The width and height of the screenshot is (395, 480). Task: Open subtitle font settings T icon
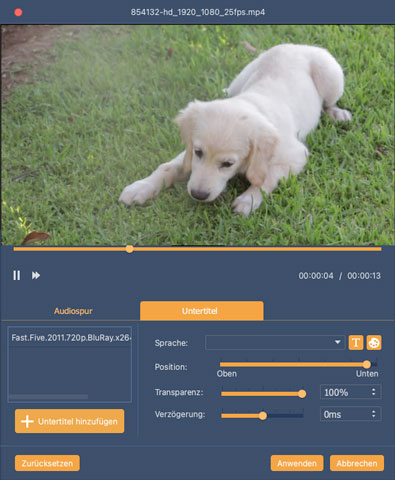click(356, 343)
